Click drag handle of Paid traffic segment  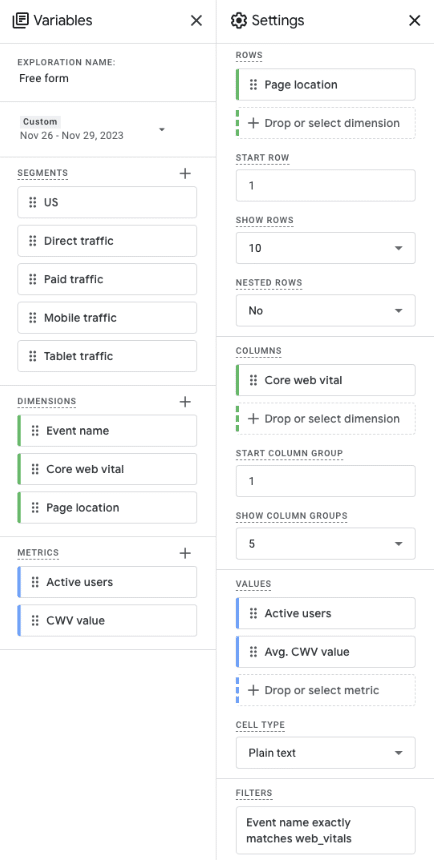click(x=33, y=279)
